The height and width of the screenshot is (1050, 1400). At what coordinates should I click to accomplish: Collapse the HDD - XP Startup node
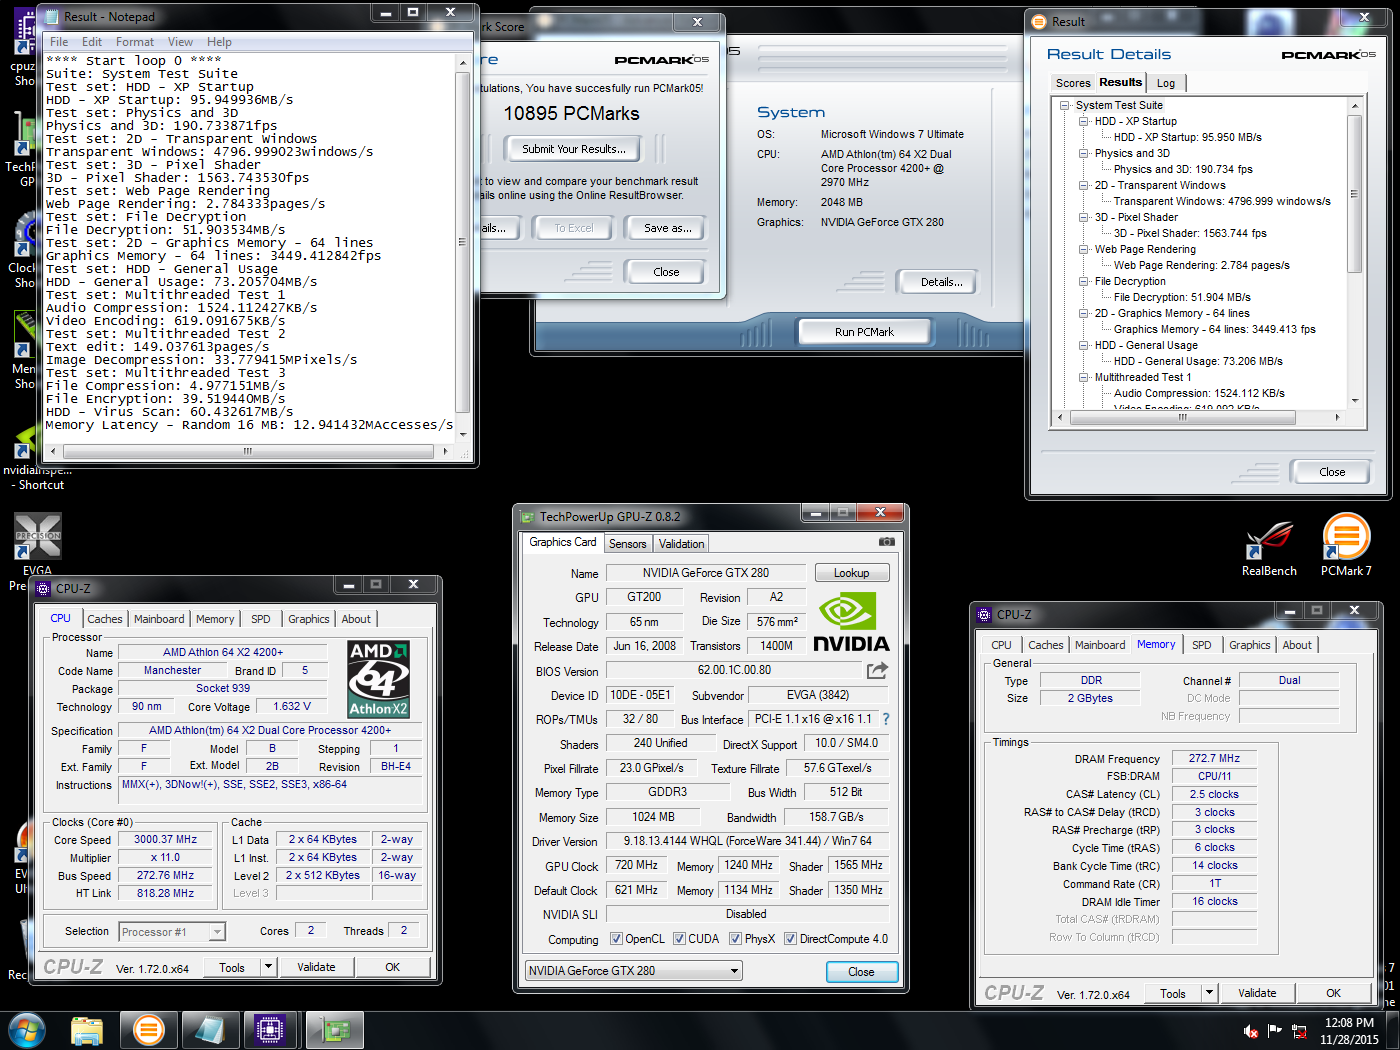pos(1084,122)
